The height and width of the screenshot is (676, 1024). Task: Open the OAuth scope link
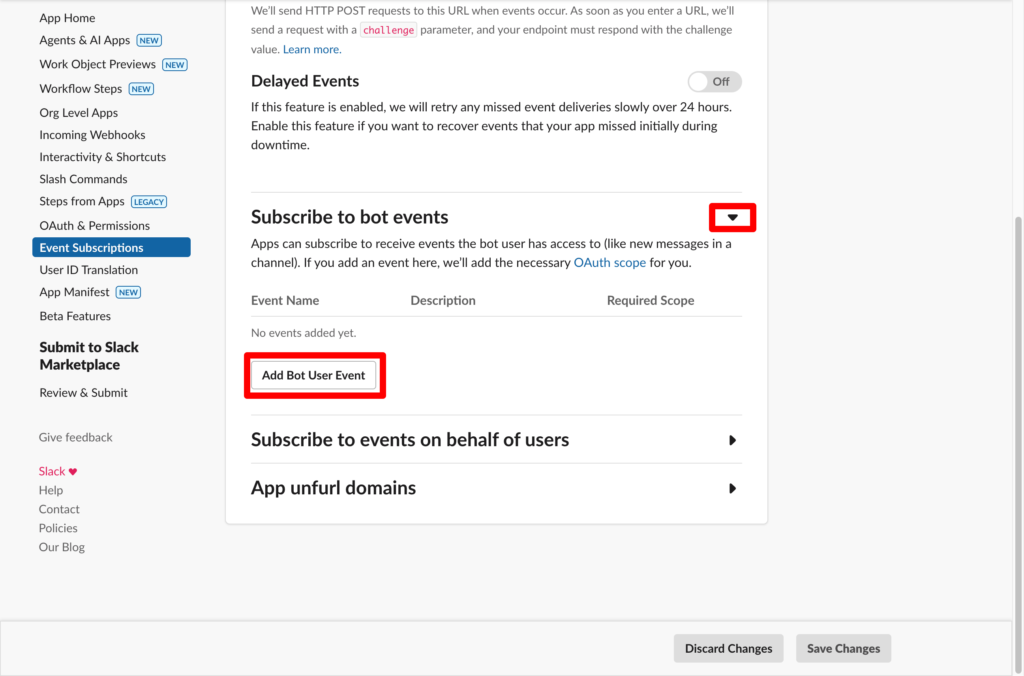(609, 263)
